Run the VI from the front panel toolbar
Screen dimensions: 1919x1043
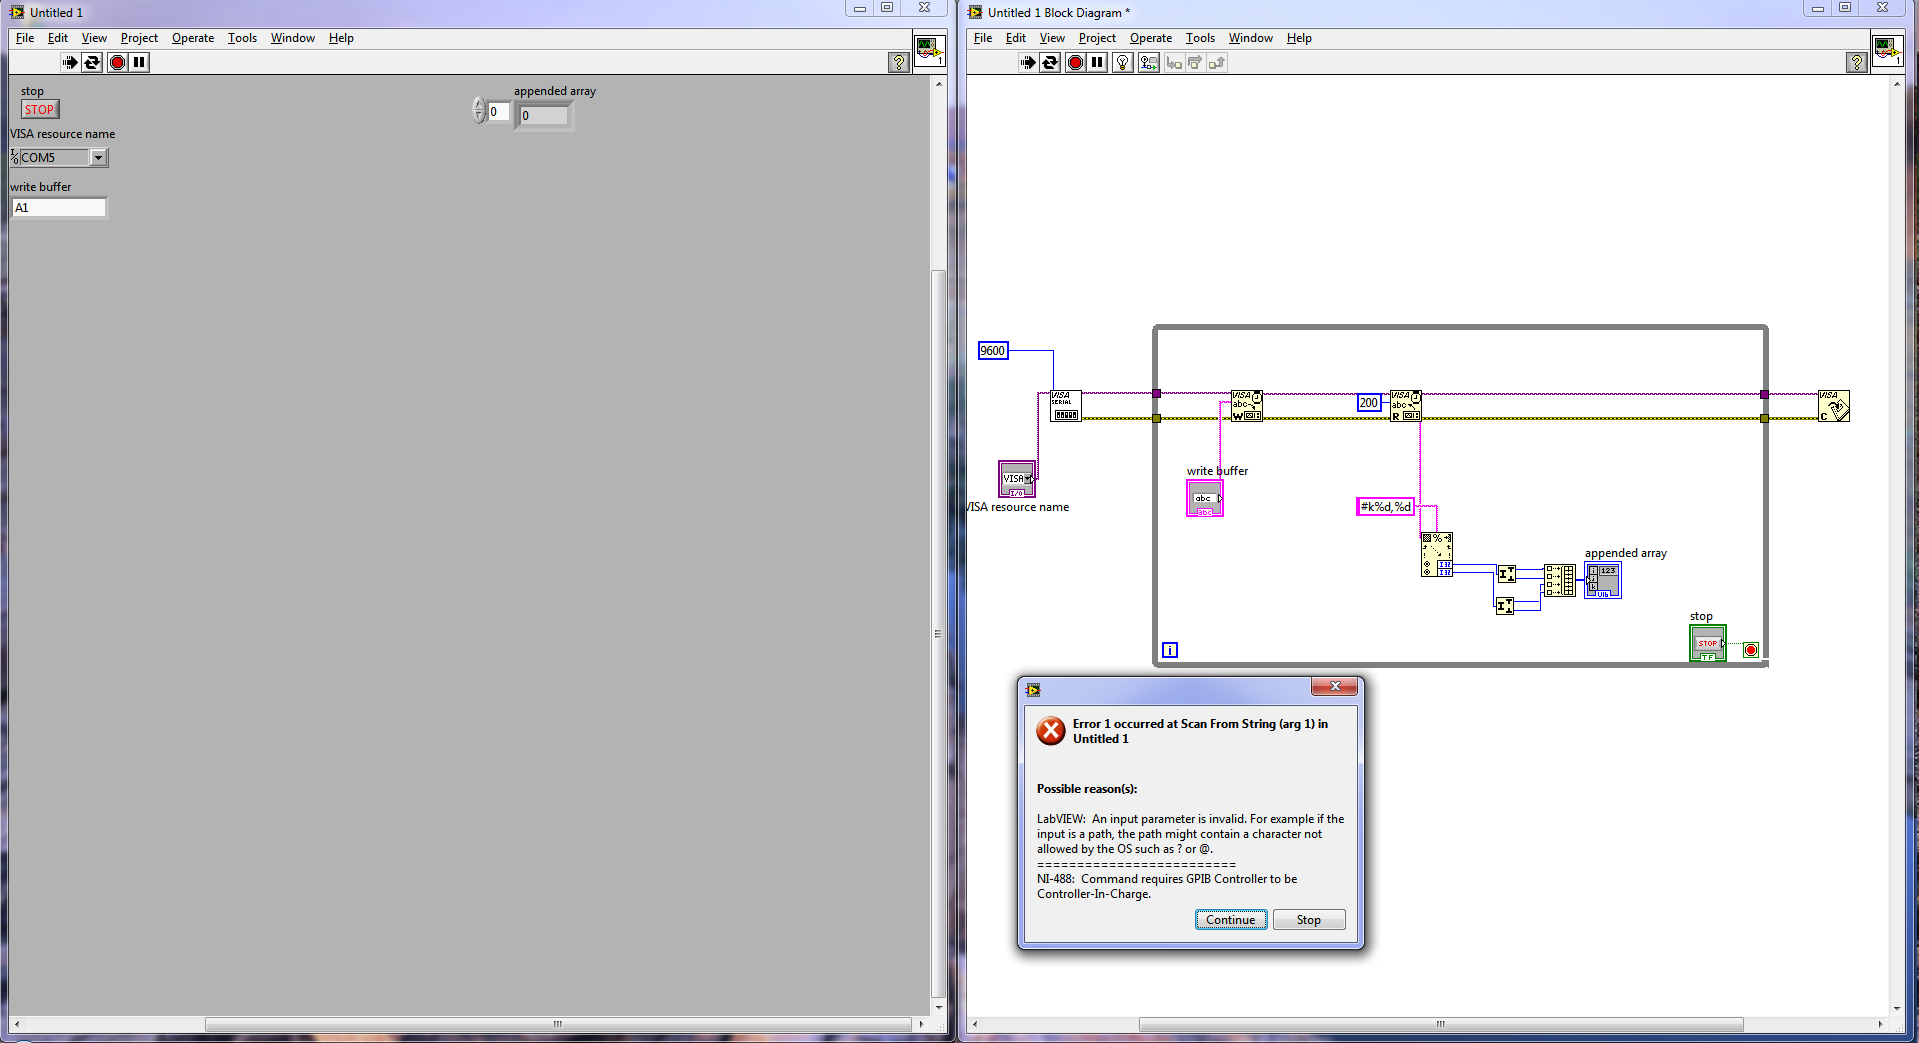pos(70,62)
